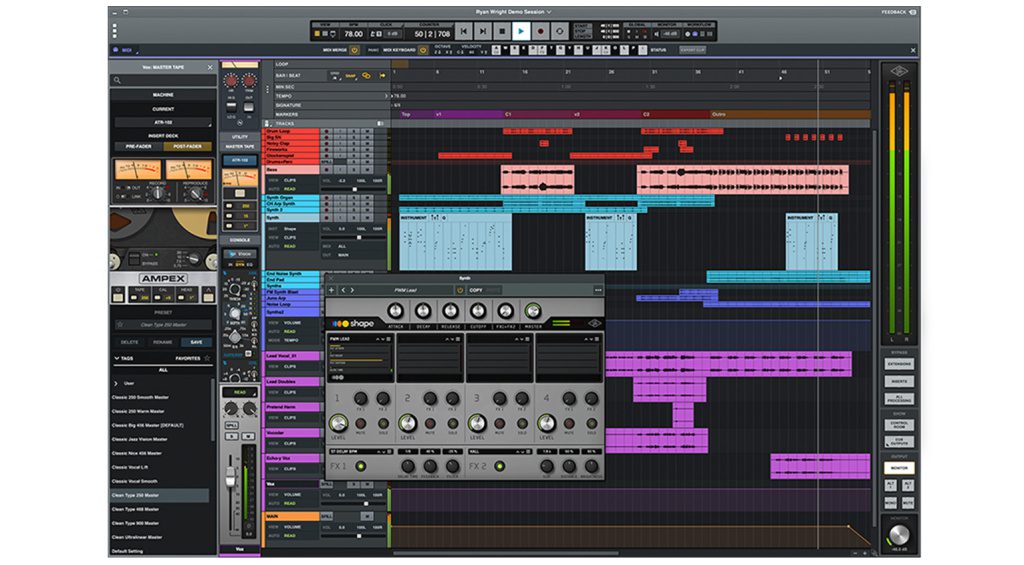Close the Master Tape browser panel

click(209, 67)
